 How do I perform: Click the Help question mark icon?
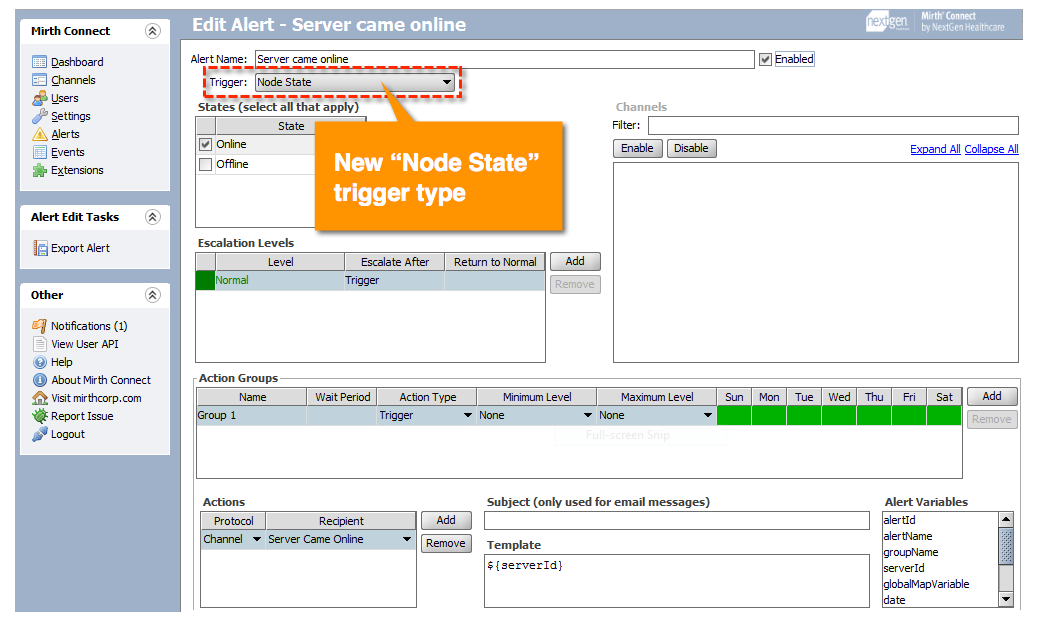coord(40,362)
